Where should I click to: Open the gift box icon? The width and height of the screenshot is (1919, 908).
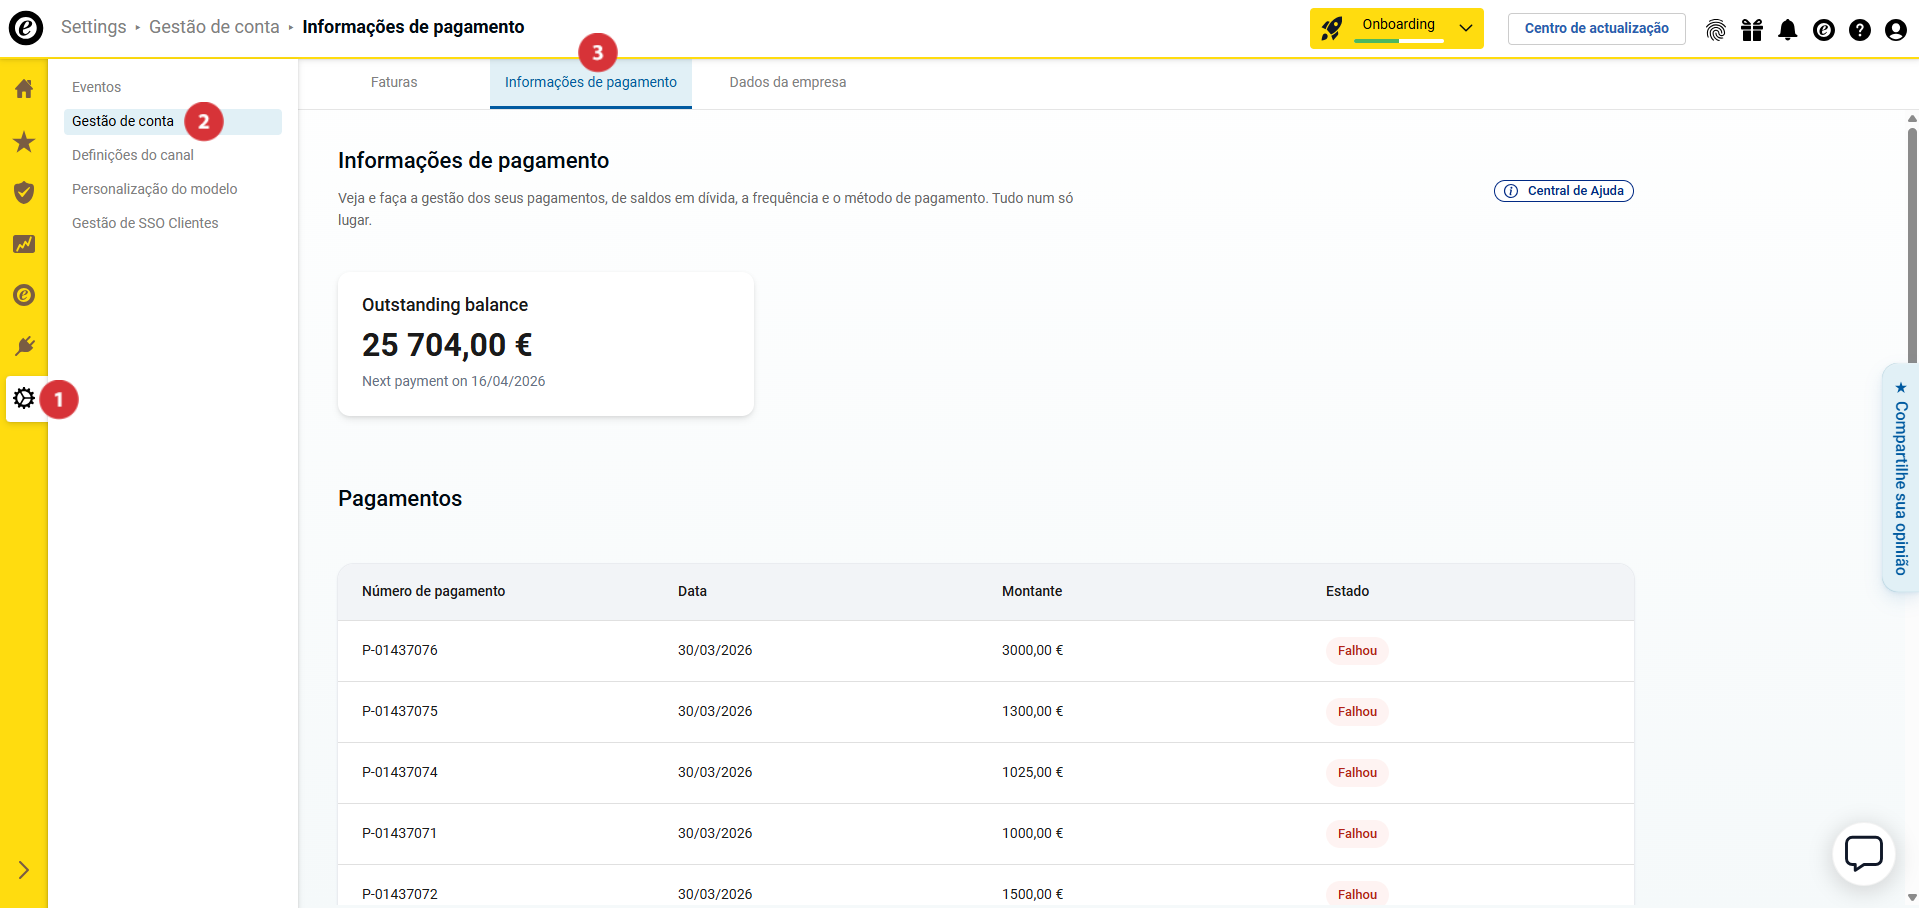(1751, 30)
